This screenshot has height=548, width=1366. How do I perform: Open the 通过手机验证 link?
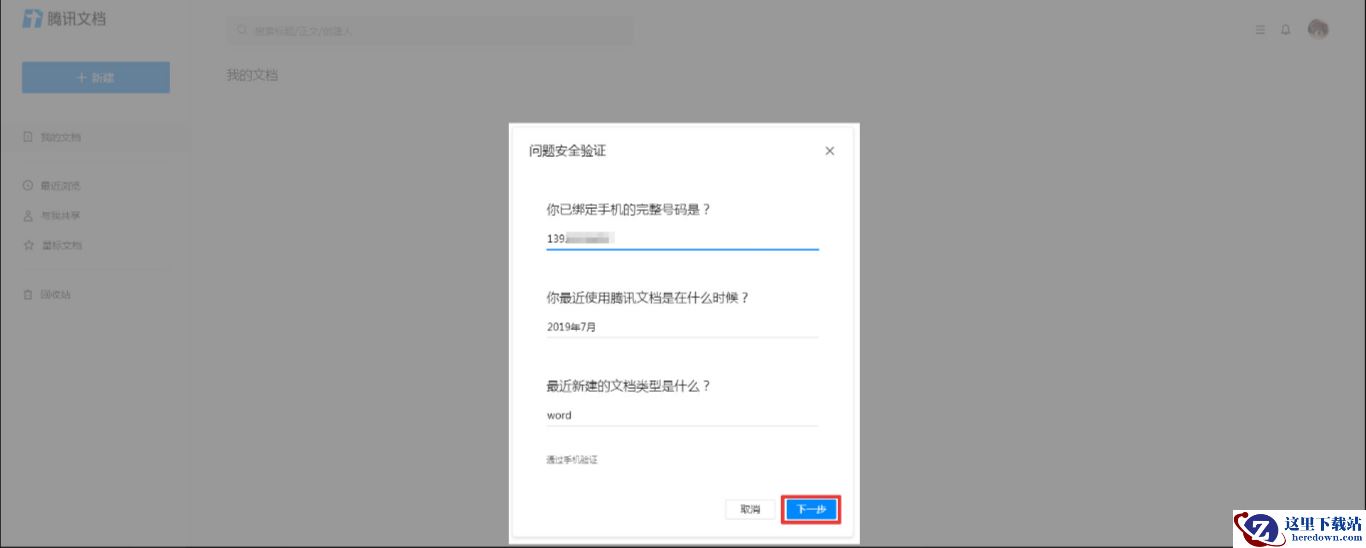(x=572, y=460)
